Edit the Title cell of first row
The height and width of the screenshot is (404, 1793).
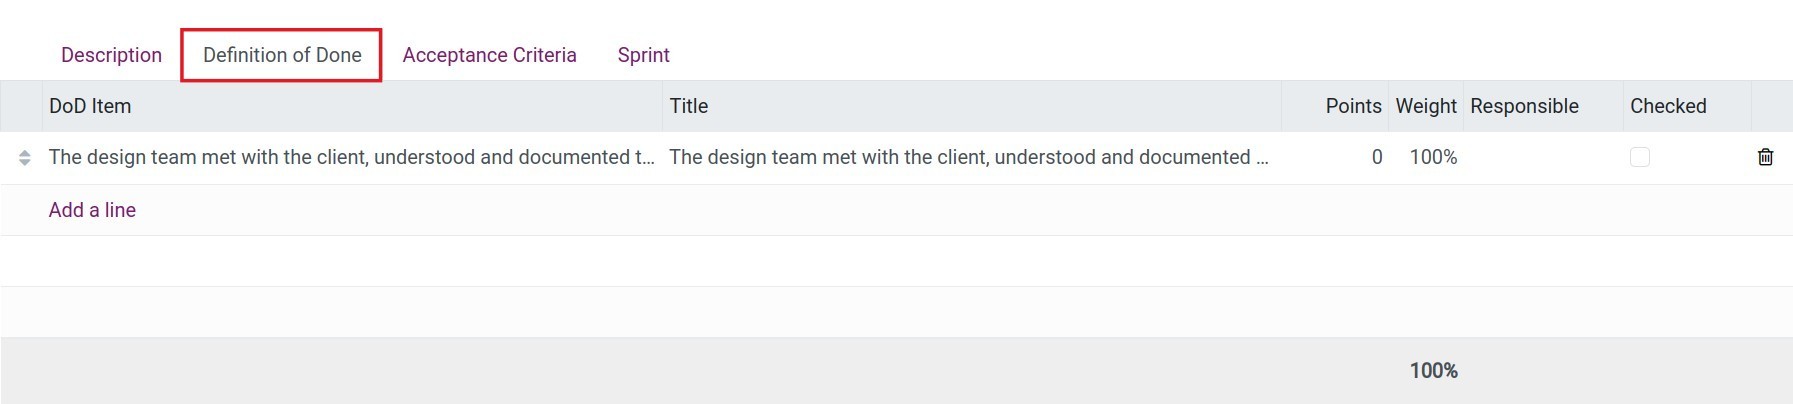pyautogui.click(x=972, y=157)
